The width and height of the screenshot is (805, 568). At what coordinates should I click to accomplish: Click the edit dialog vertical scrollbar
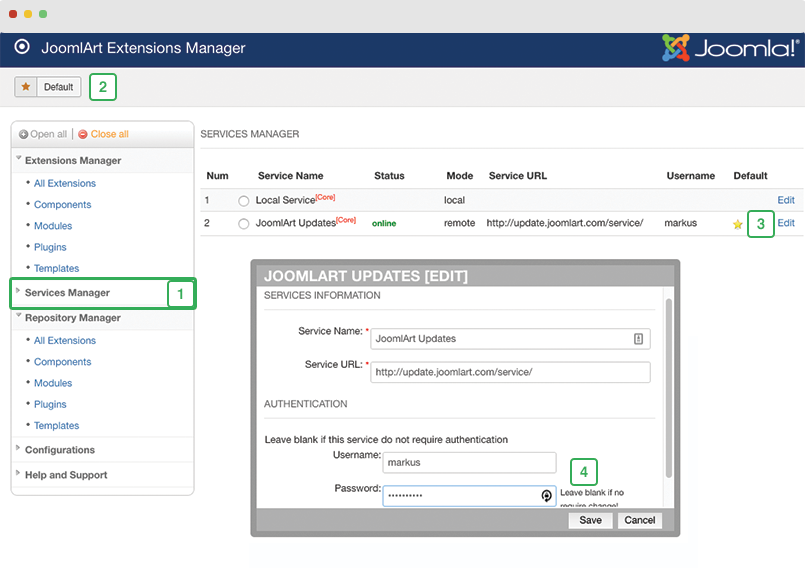click(668, 388)
